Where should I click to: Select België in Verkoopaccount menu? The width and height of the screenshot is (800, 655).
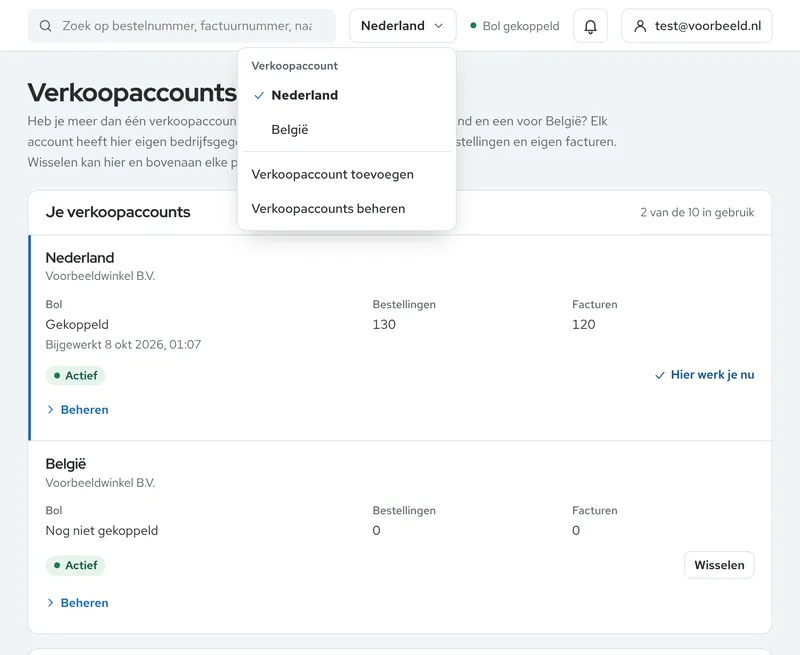[x=346, y=130]
